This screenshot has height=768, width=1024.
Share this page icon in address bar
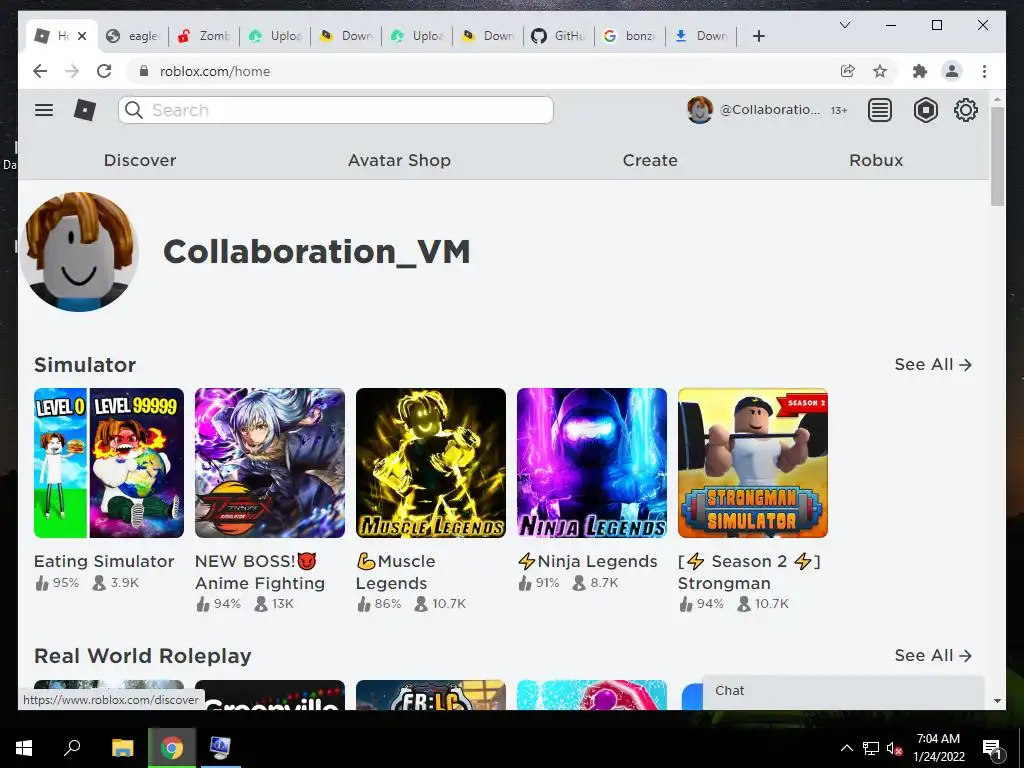click(x=848, y=71)
